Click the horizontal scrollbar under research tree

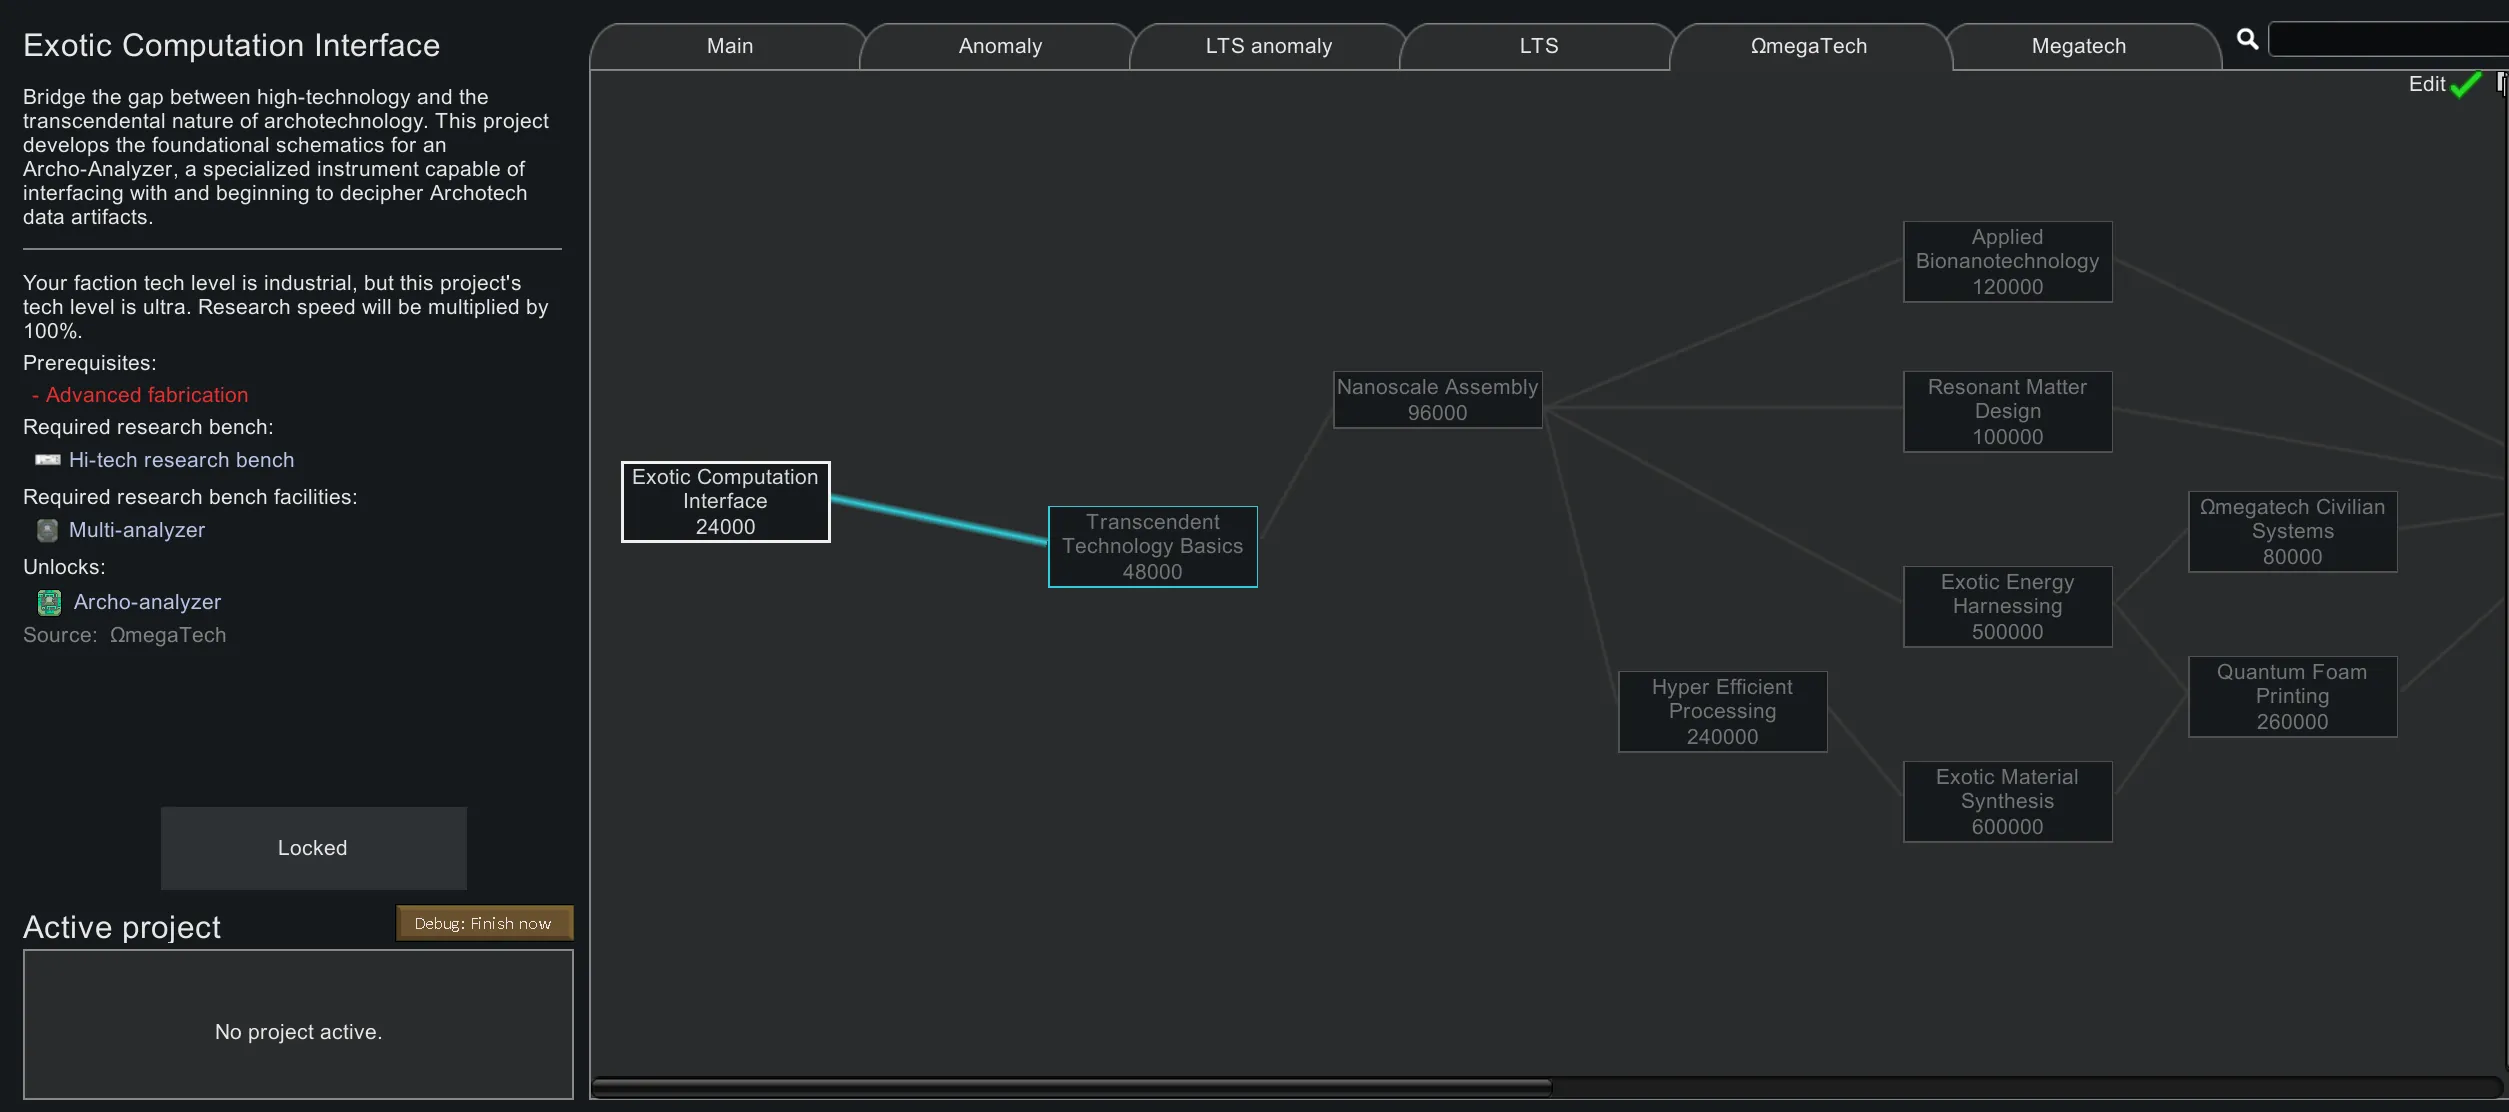tap(1070, 1086)
